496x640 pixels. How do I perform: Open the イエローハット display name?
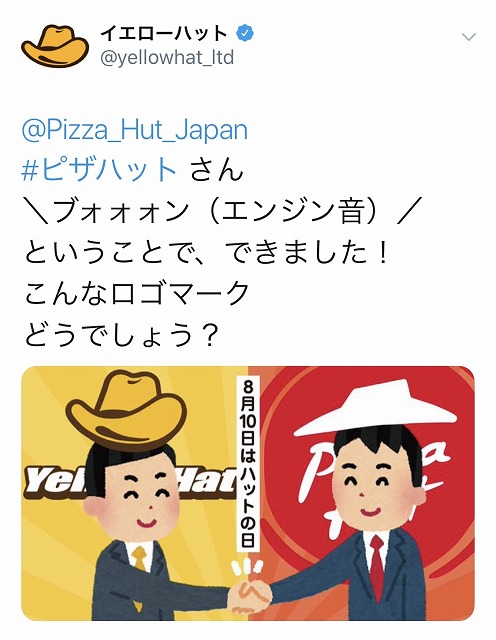[x=164, y=33]
